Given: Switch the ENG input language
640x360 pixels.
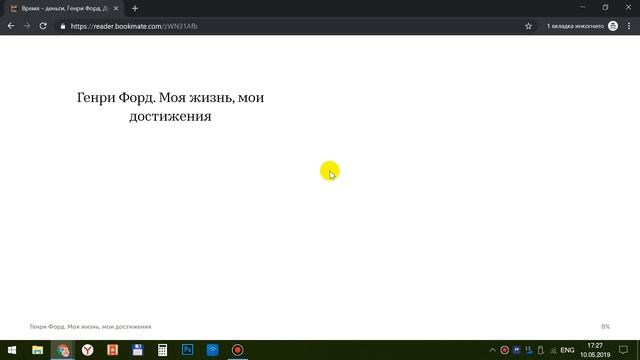Looking at the screenshot, I should (567, 350).
